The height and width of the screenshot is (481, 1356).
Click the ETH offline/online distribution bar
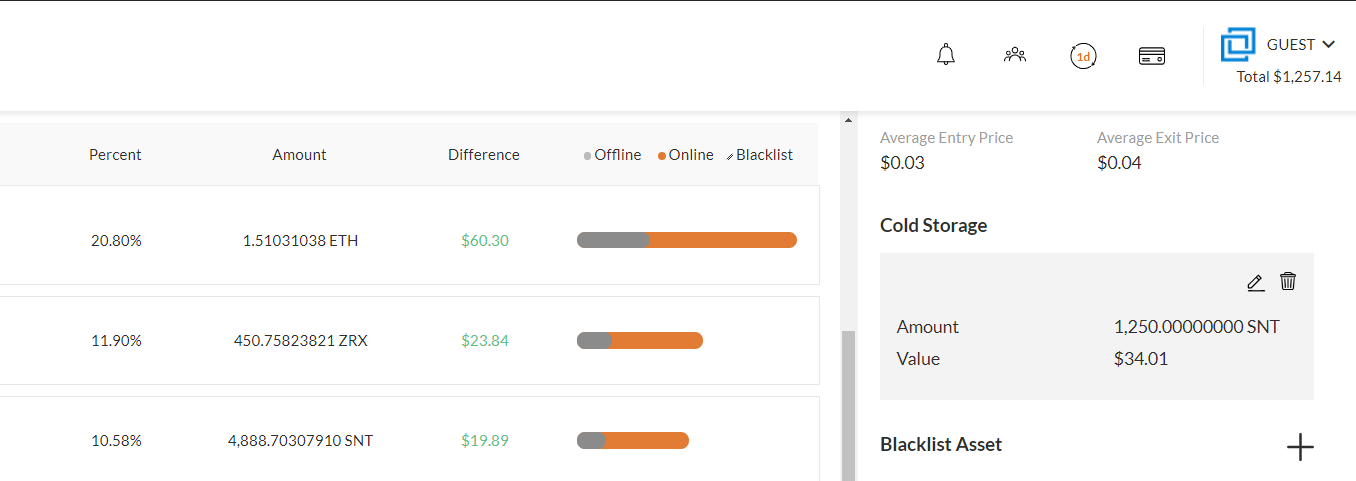686,240
